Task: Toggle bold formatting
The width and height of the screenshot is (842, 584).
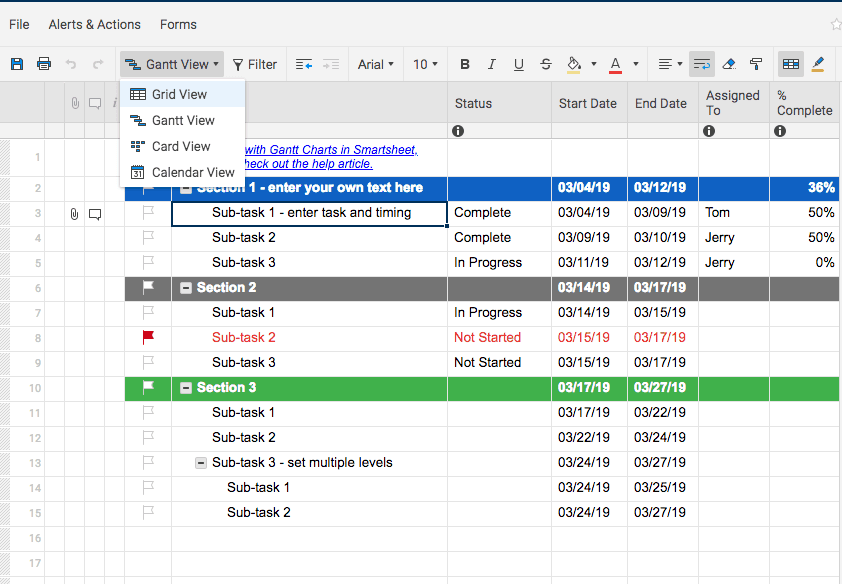Action: point(465,64)
